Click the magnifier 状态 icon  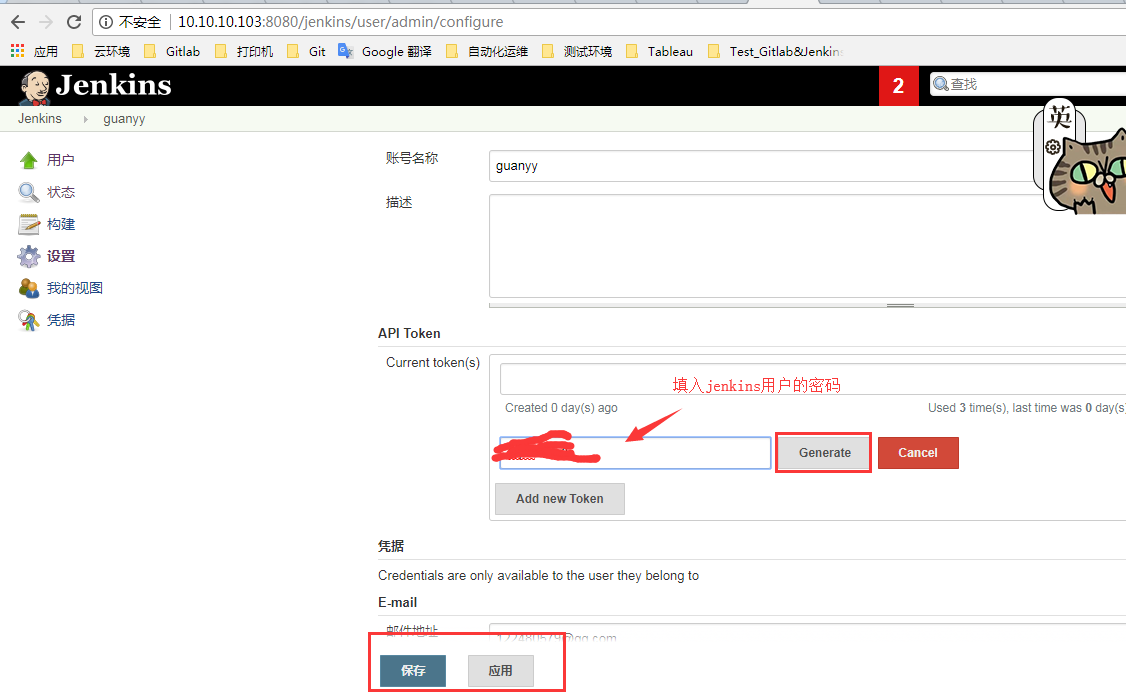pyautogui.click(x=29, y=192)
